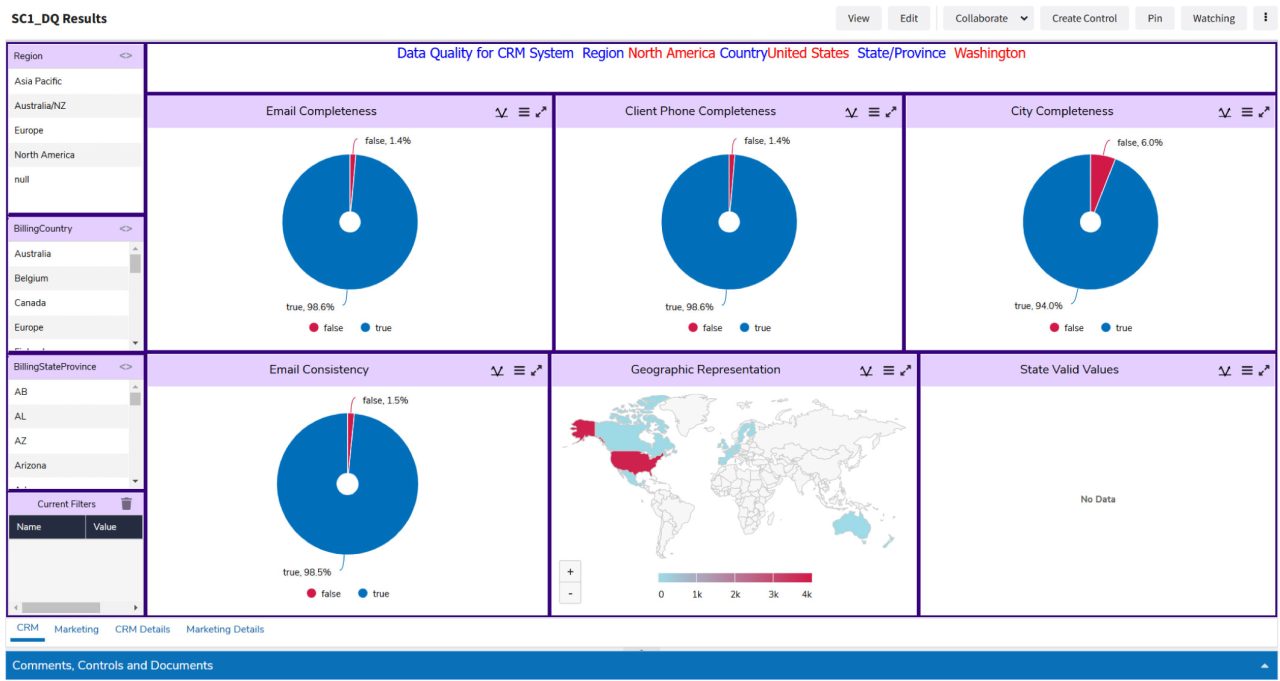Open hamburger menu on City Completeness panel
1280x681 pixels.
pyautogui.click(x=1247, y=112)
